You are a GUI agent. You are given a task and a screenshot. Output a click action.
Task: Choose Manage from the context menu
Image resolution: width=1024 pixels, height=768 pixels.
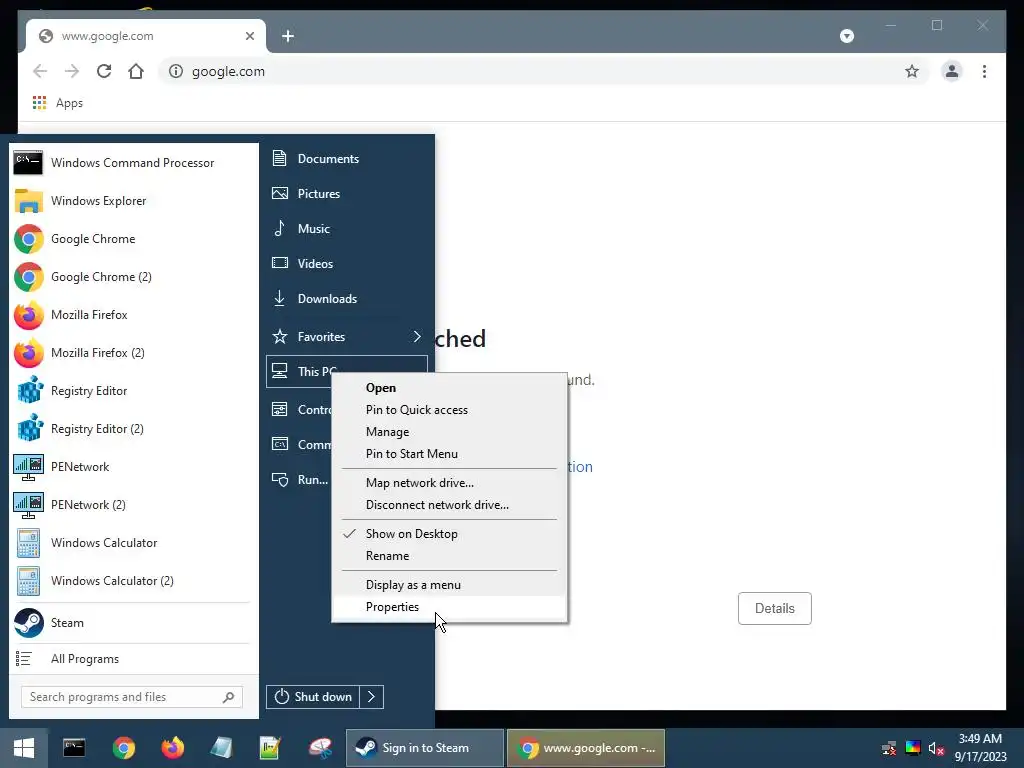pos(449,432)
